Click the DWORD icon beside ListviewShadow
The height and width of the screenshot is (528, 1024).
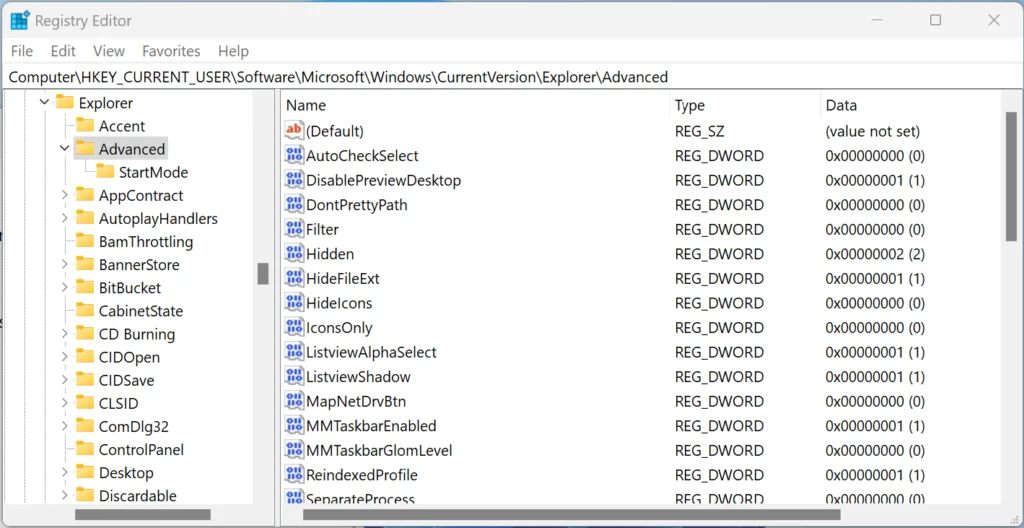tap(295, 376)
